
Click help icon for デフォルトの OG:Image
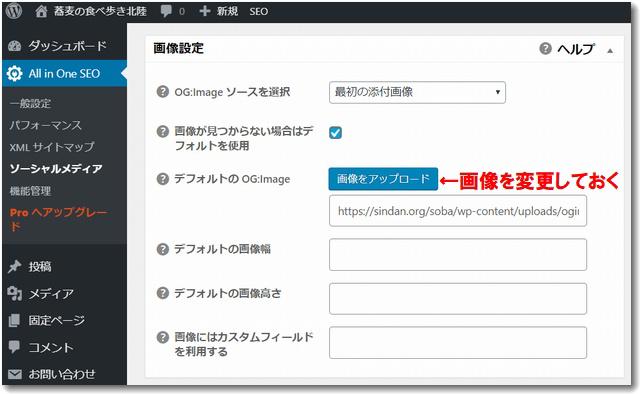[x=163, y=179]
